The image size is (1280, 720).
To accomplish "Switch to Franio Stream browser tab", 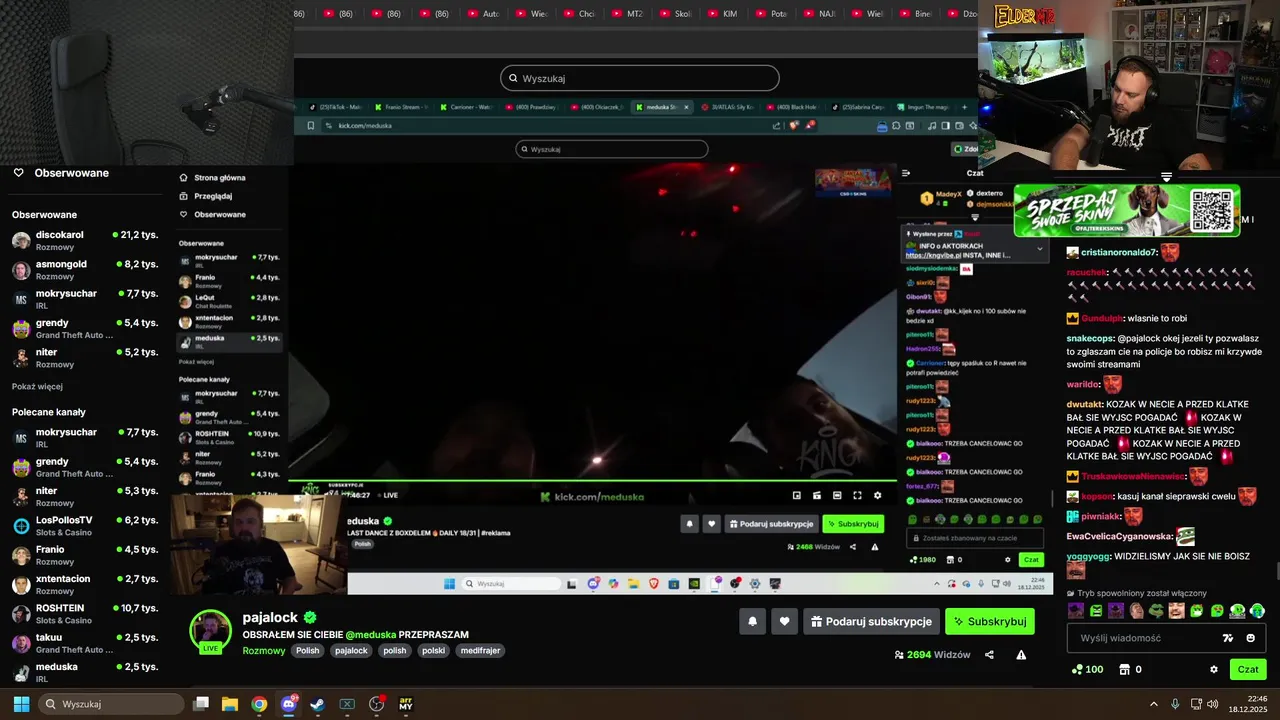I will pyautogui.click(x=400, y=107).
